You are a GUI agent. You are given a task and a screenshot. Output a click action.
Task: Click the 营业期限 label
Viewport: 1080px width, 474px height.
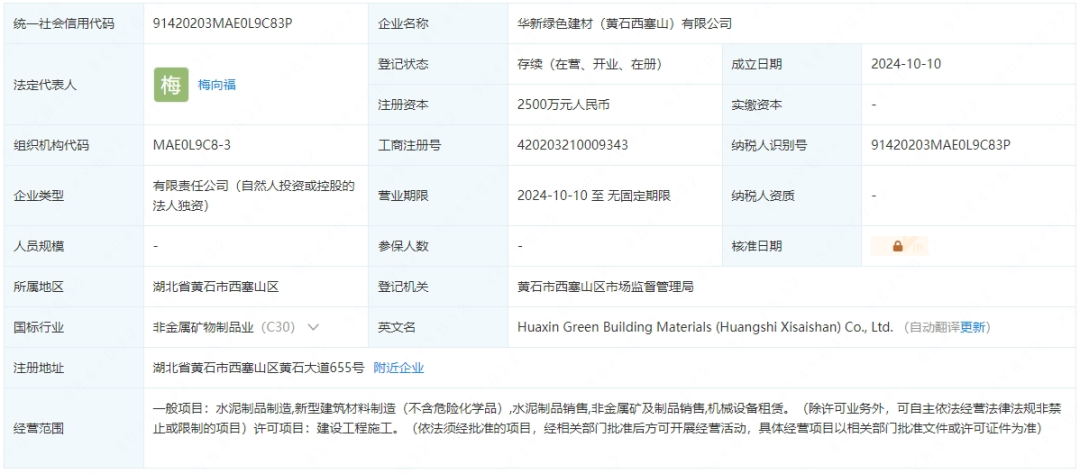(x=403, y=196)
